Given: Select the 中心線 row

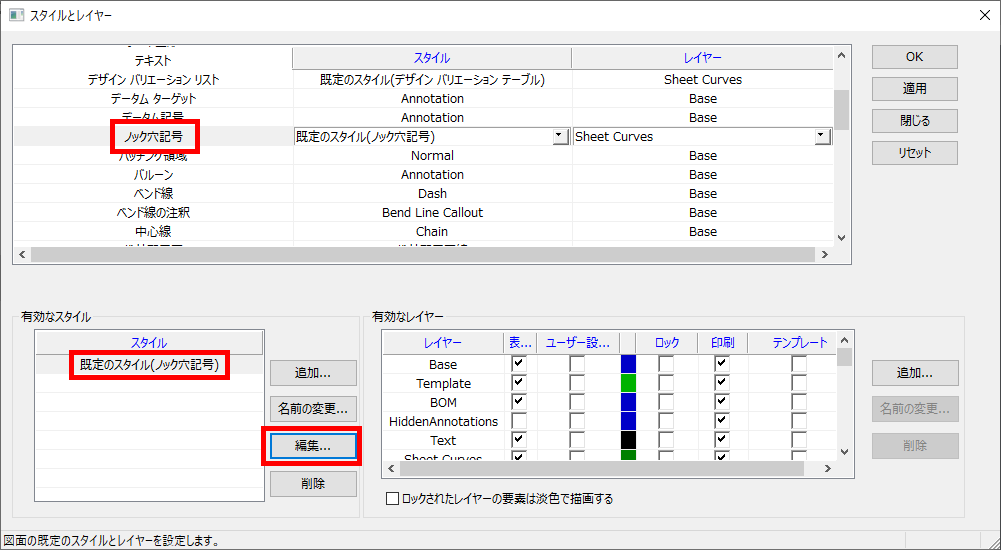Looking at the screenshot, I should [x=153, y=232].
